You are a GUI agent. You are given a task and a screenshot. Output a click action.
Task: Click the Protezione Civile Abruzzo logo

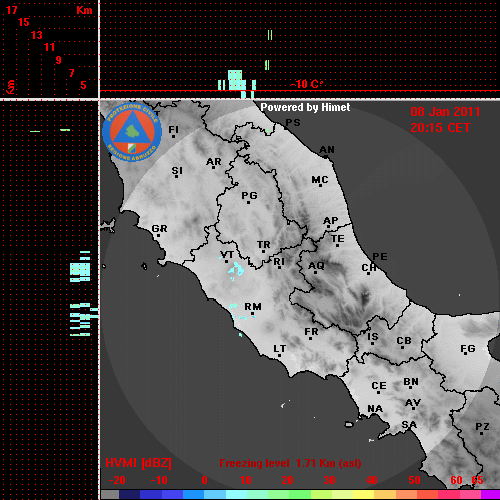point(132,132)
